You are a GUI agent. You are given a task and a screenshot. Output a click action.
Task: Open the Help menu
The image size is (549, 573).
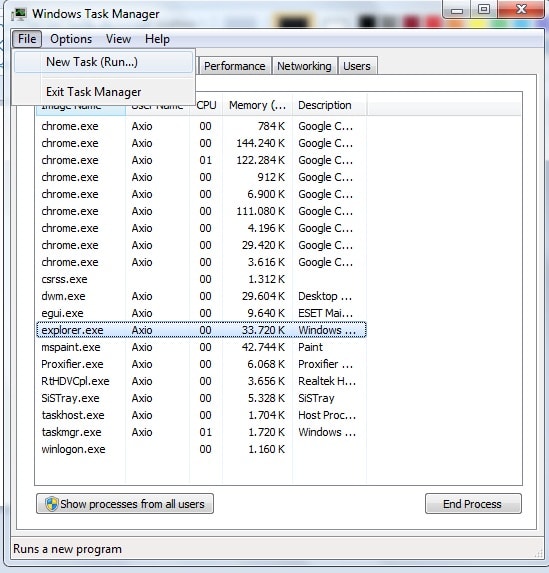157,39
